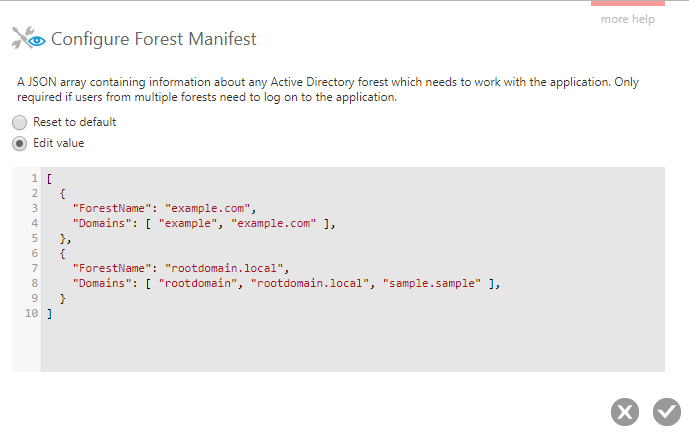
Task: Confirm changes with the checkmark button
Action: [x=667, y=412]
